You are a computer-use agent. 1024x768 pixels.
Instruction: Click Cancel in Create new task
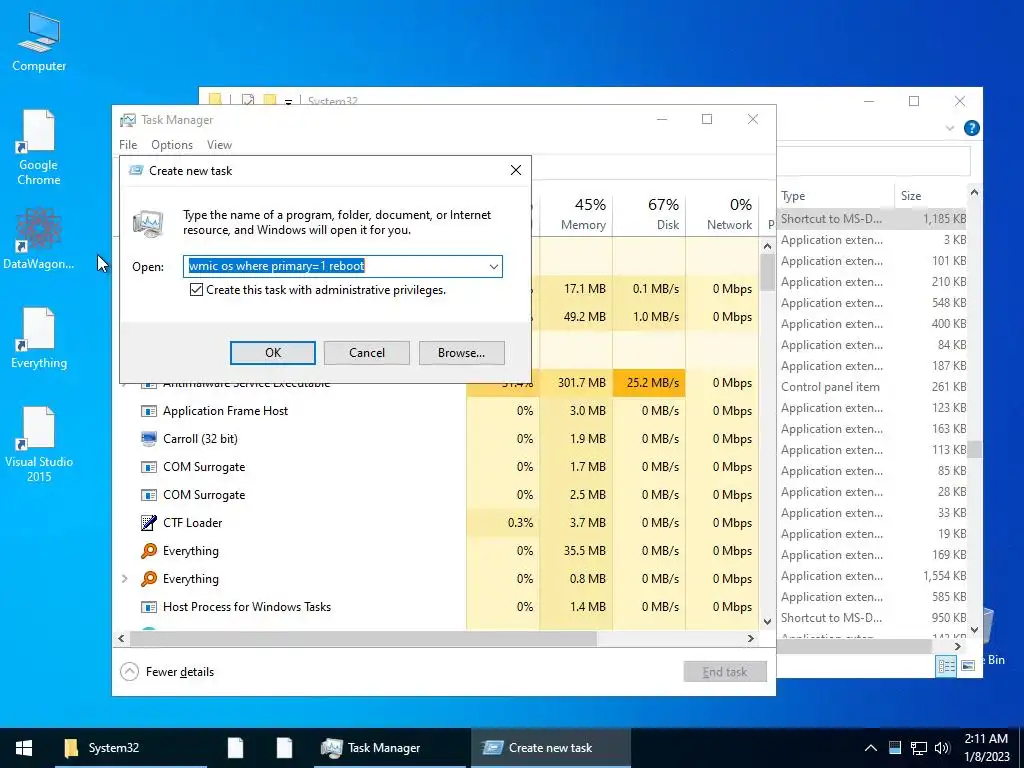(x=366, y=353)
